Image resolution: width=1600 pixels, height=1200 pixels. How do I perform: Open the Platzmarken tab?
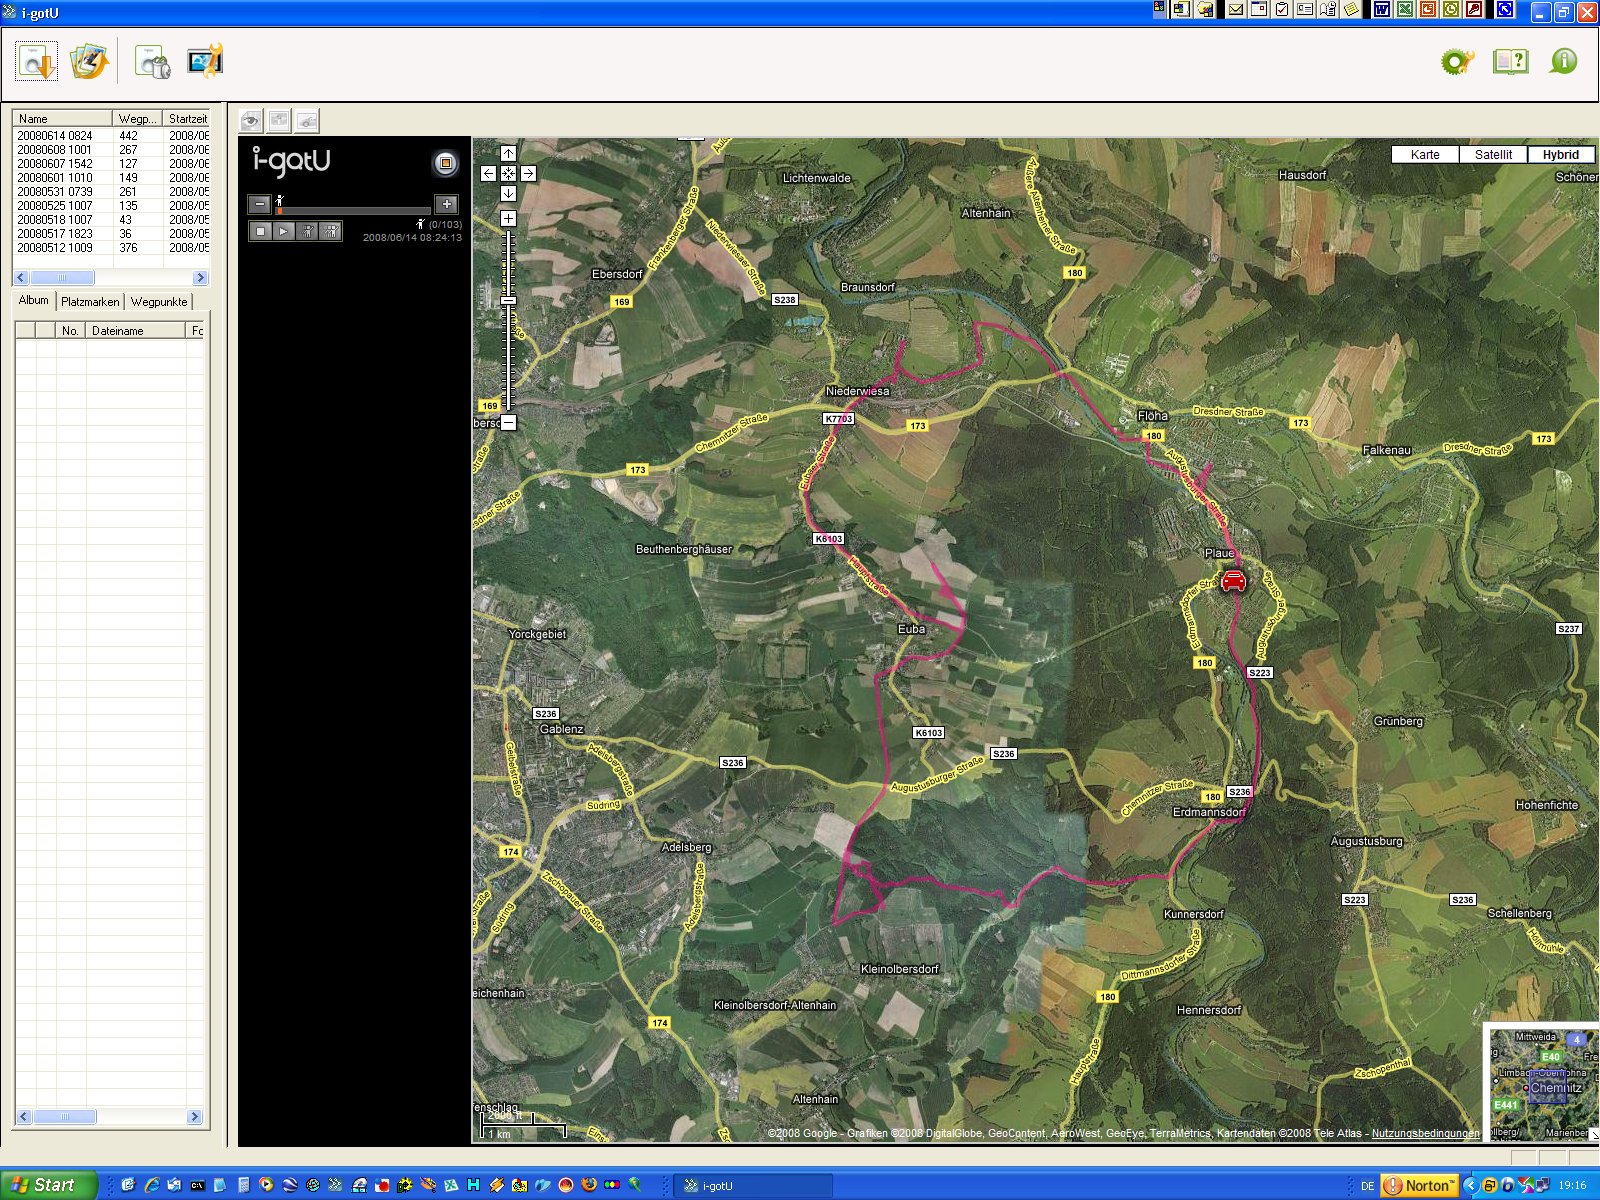point(90,301)
